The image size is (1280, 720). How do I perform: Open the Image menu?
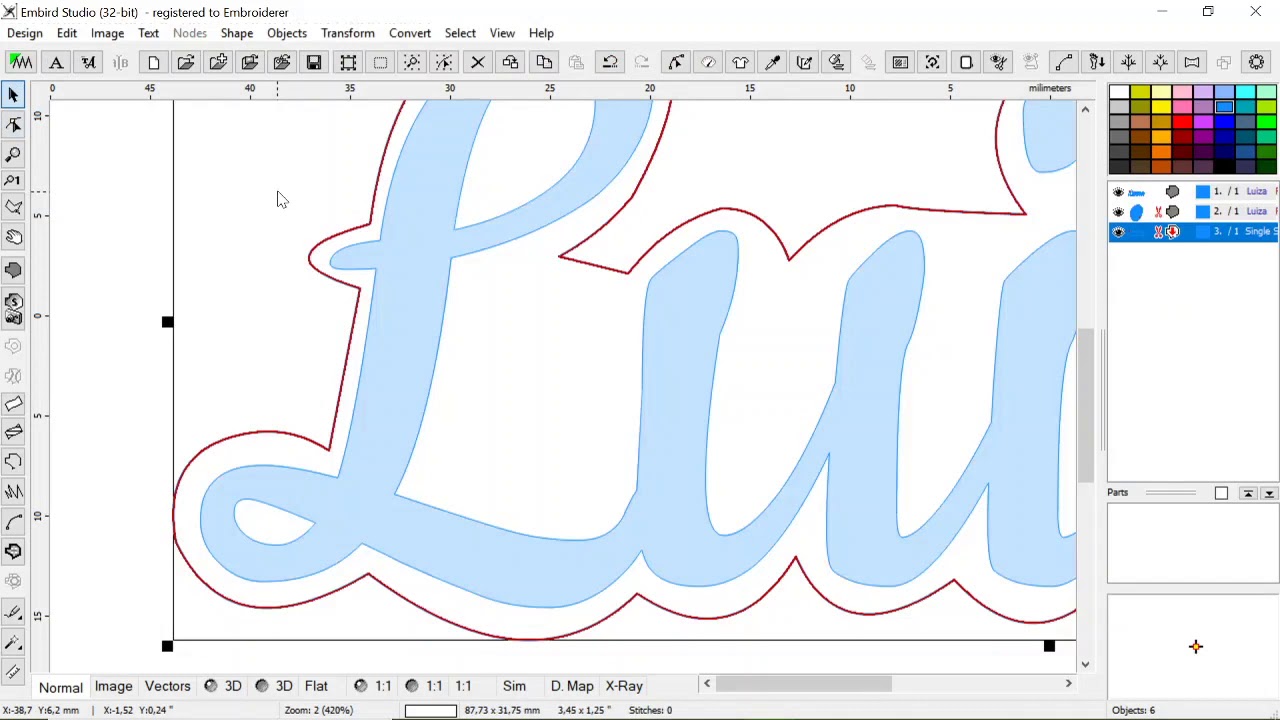pyautogui.click(x=107, y=33)
